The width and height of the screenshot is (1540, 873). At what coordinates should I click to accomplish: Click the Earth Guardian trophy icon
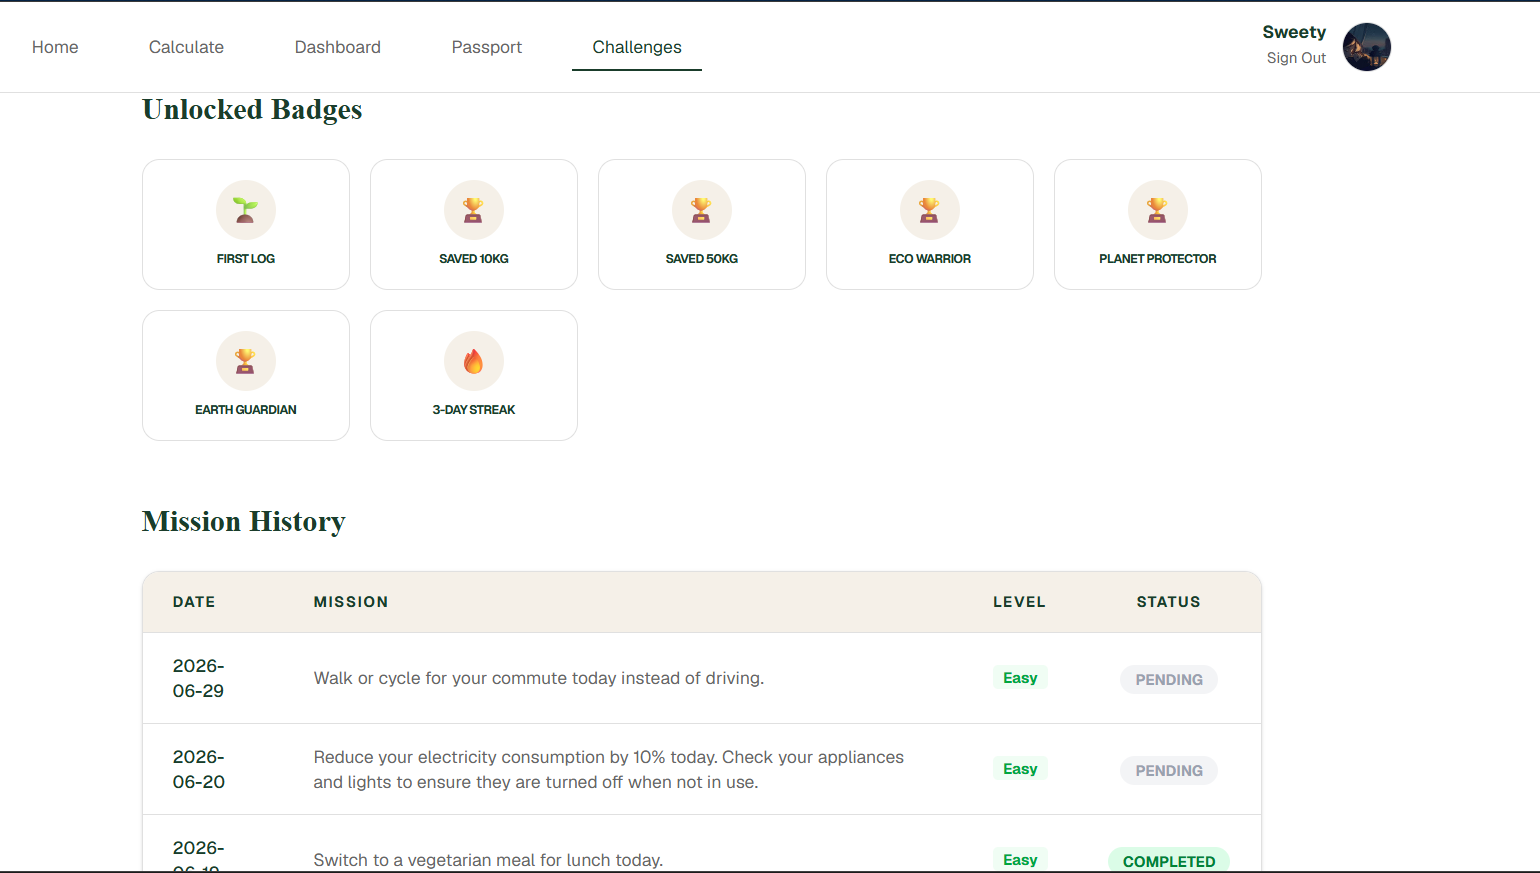tap(246, 361)
